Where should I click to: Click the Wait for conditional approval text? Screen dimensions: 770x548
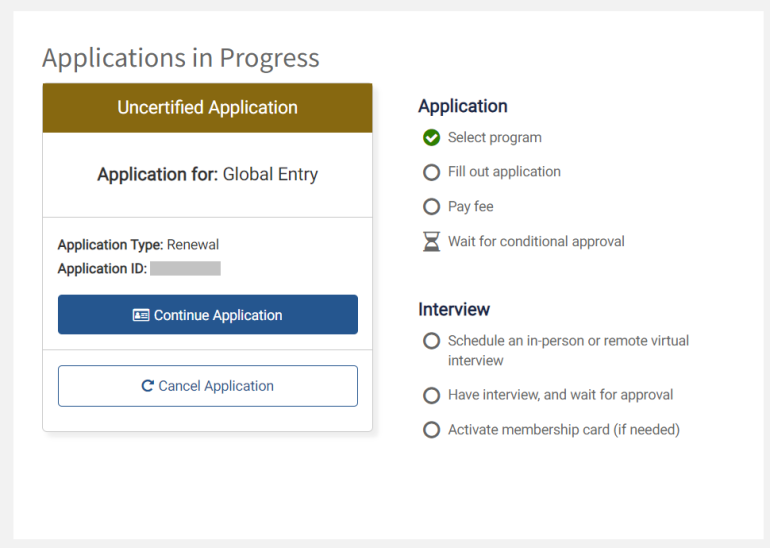click(536, 242)
